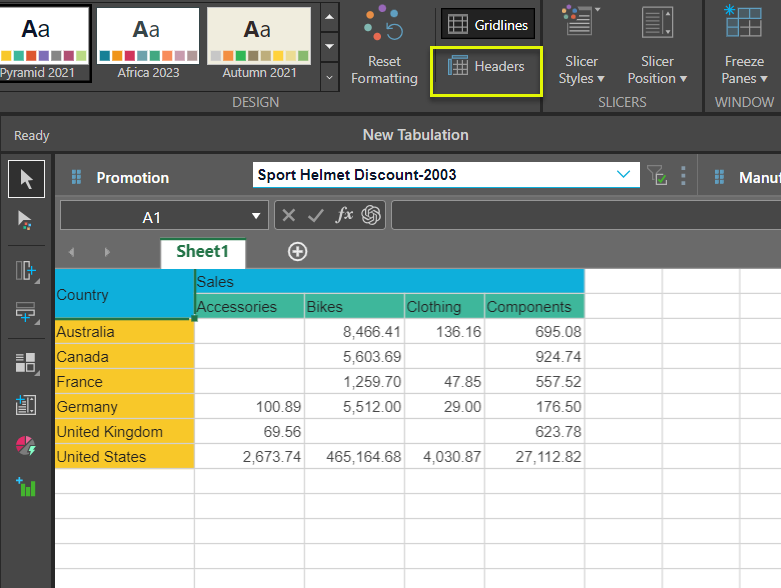Image resolution: width=781 pixels, height=588 pixels.
Task: Select the arrow pointer tool in sidebar
Action: click(x=26, y=179)
